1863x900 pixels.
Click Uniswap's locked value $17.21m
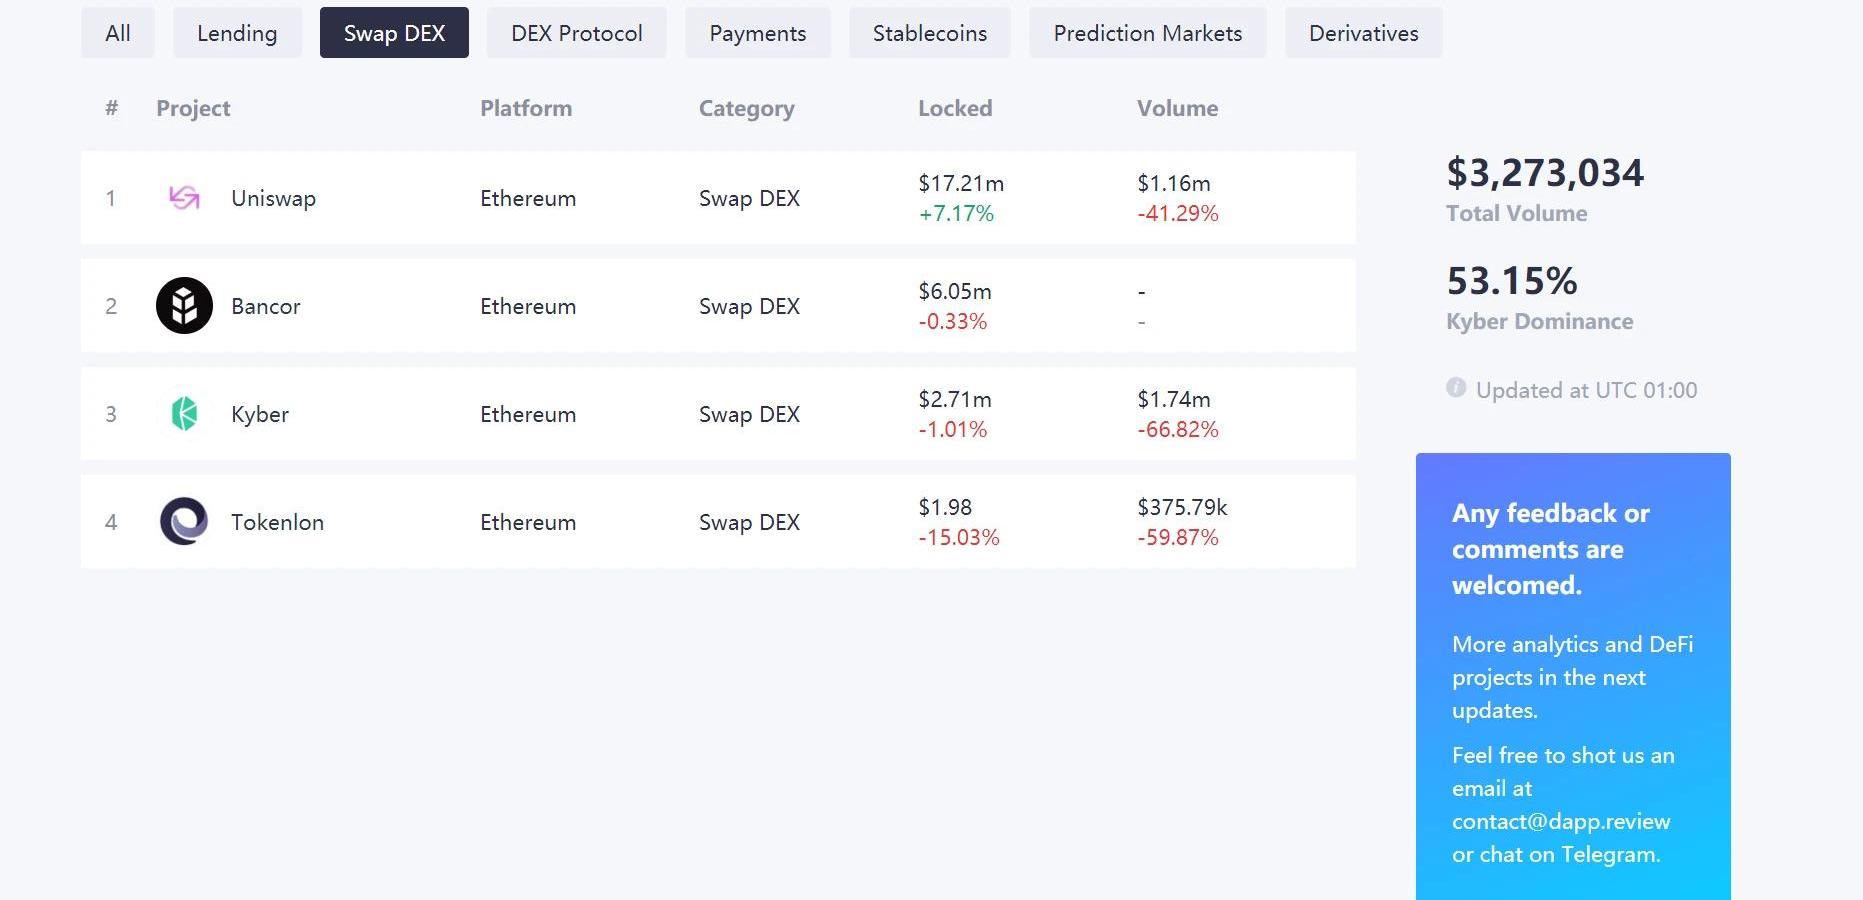tap(961, 183)
